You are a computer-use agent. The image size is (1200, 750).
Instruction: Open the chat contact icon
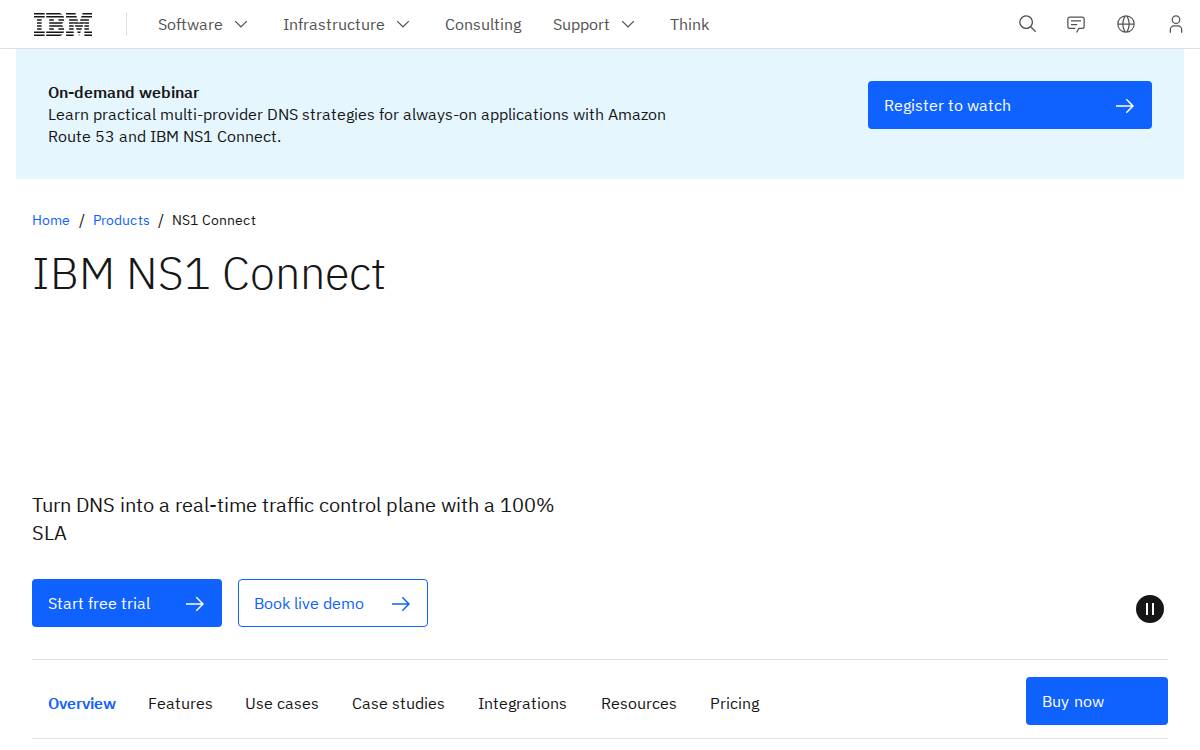(x=1076, y=24)
